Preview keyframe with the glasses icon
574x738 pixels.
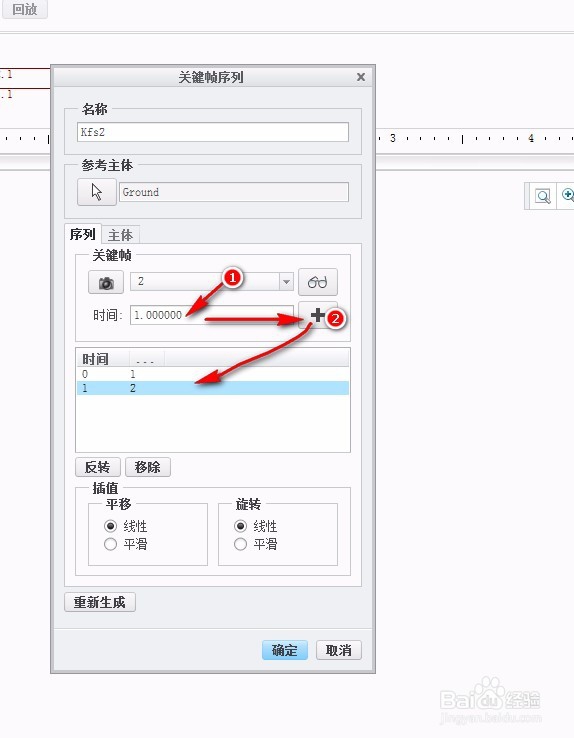coord(318,282)
